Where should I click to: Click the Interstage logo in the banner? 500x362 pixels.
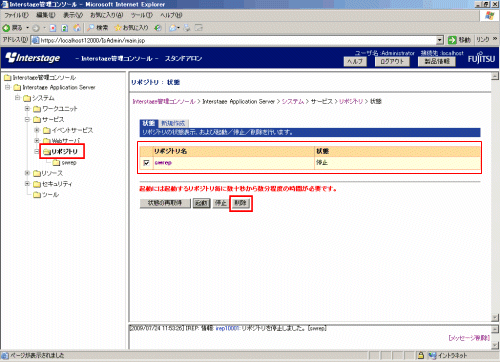coord(33,58)
